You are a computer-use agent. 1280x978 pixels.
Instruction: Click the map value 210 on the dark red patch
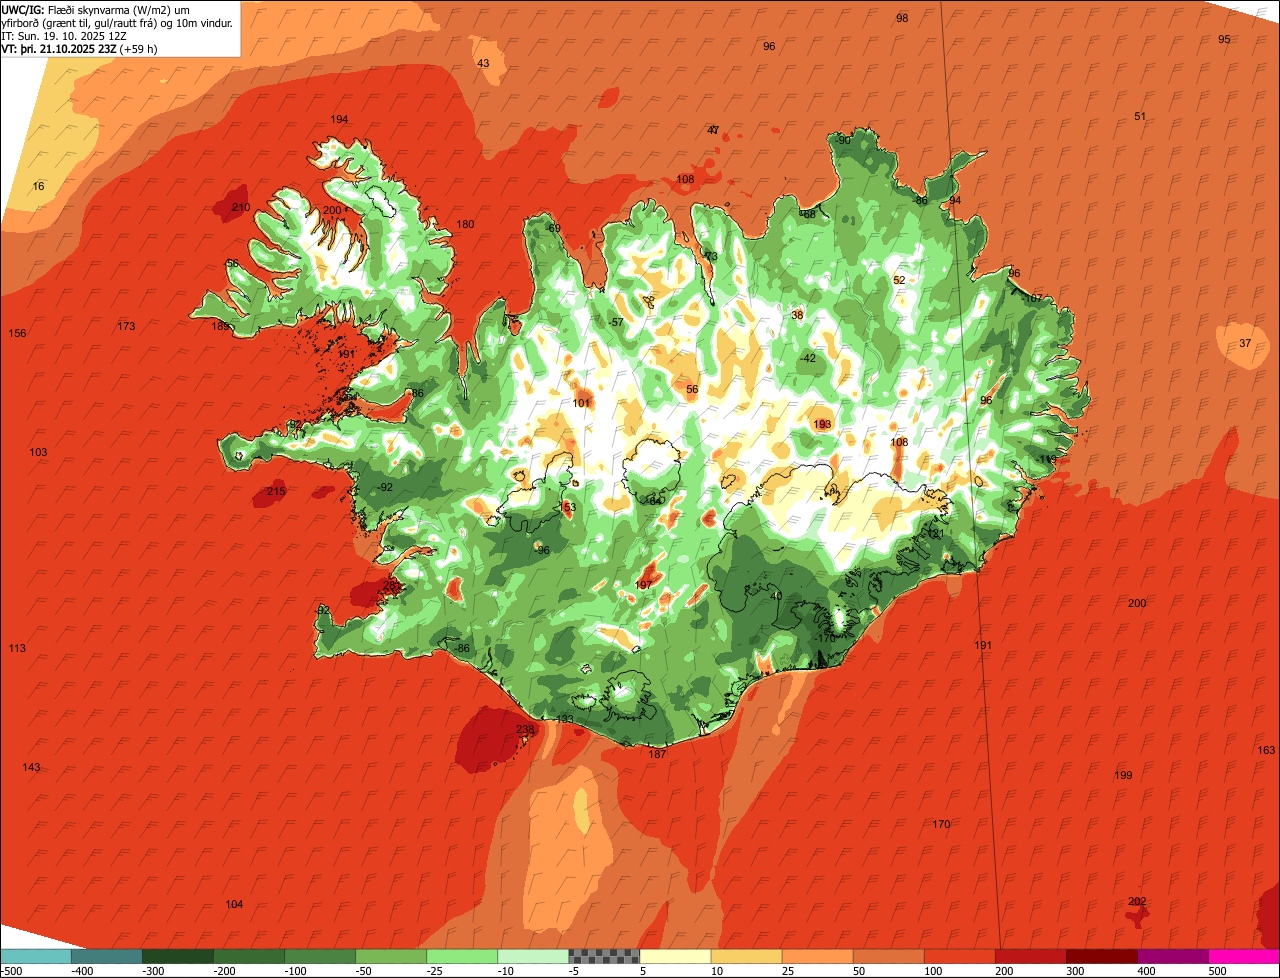coord(241,207)
